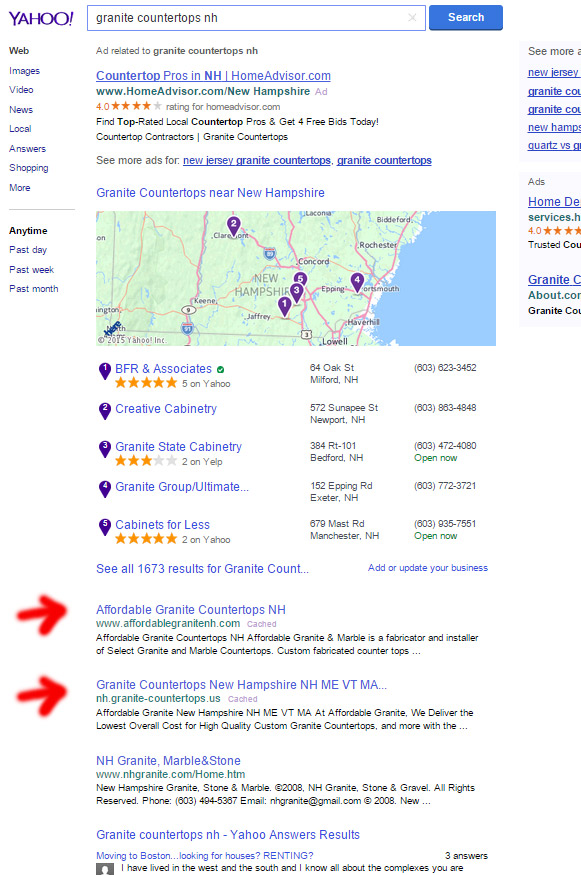This screenshot has width=581, height=875.
Task: Open the Shopping search tab
Action: click(28, 168)
